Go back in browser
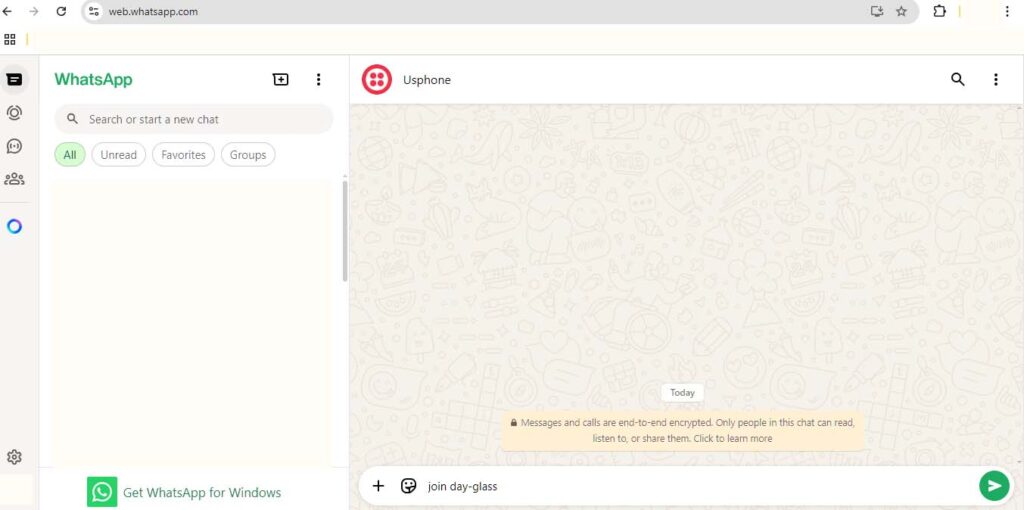 point(8,11)
